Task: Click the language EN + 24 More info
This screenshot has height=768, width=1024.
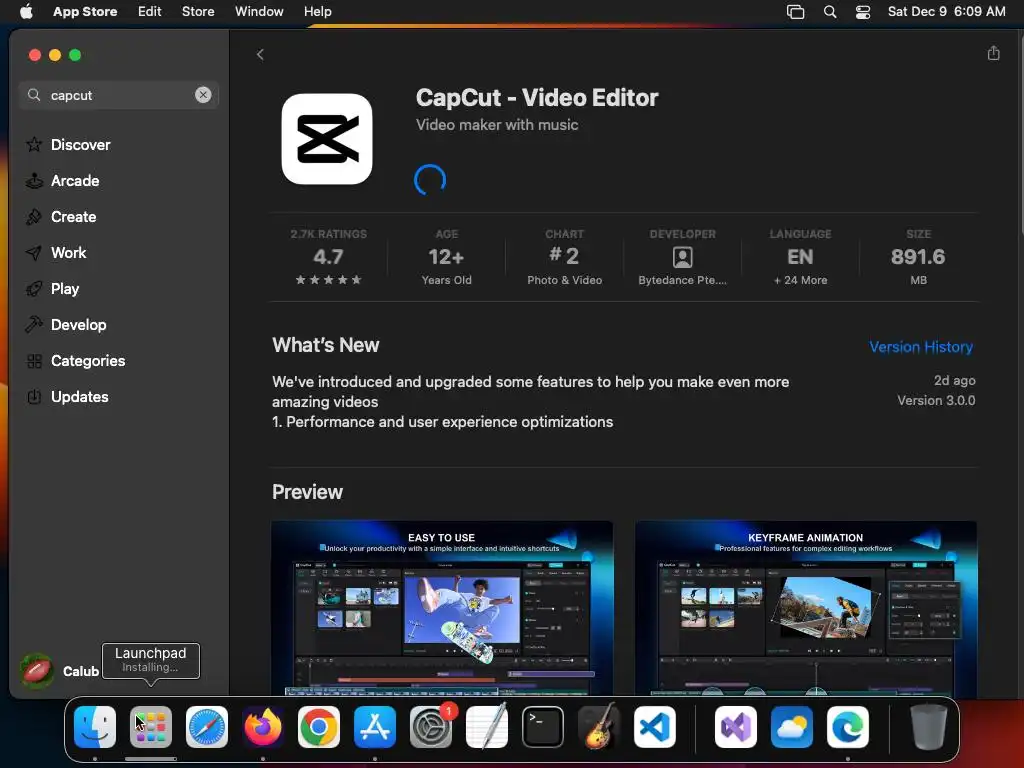Action: [801, 257]
